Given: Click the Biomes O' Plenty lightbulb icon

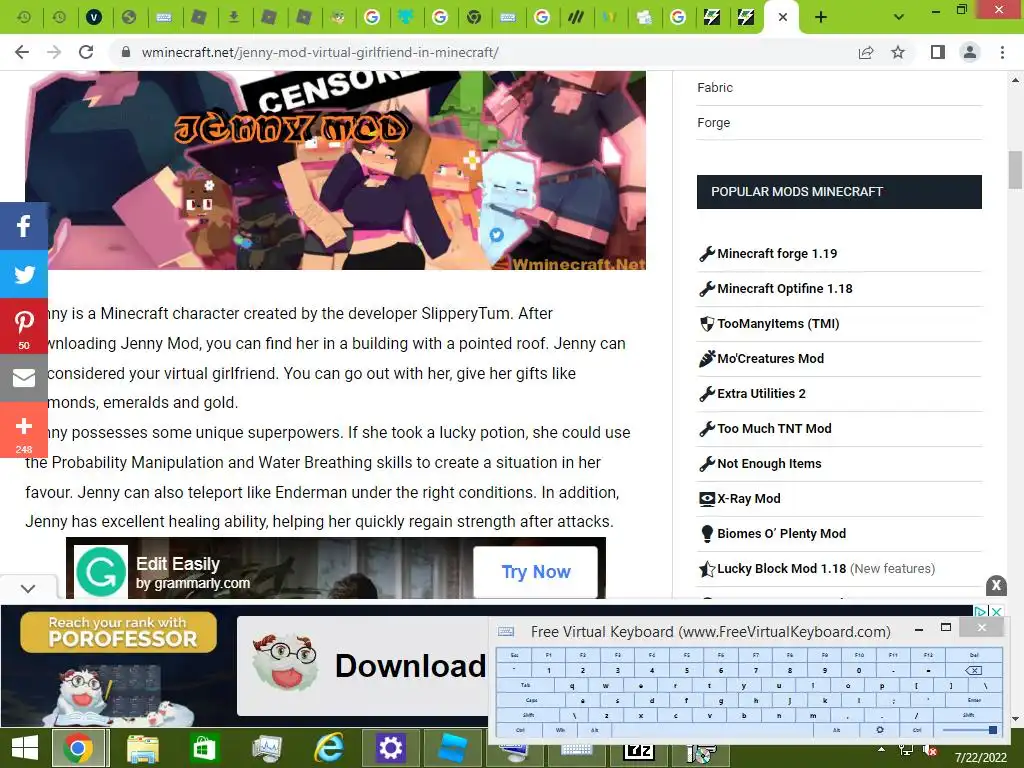Looking at the screenshot, I should [x=707, y=534].
